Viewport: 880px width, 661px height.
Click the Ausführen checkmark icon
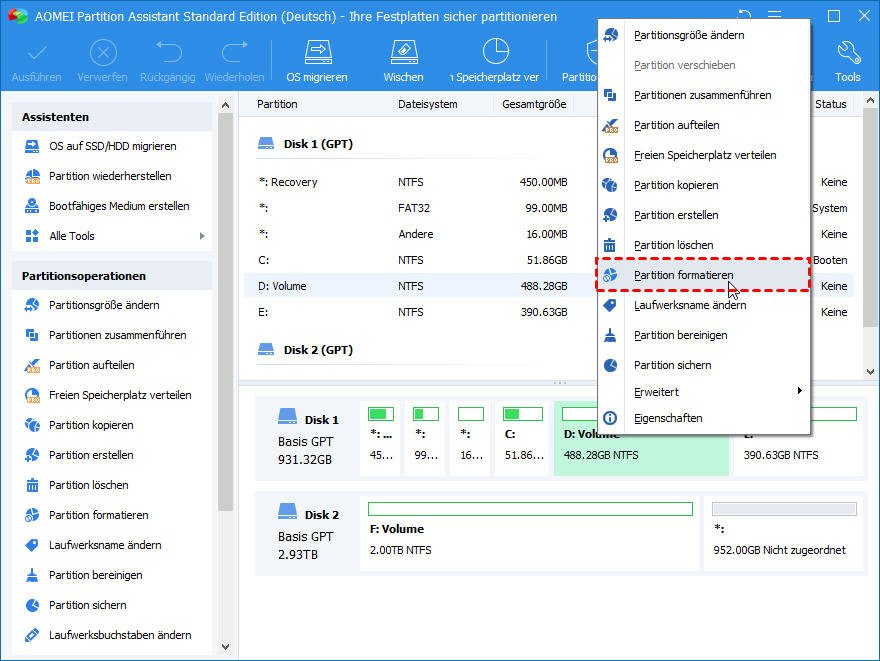tap(37, 53)
